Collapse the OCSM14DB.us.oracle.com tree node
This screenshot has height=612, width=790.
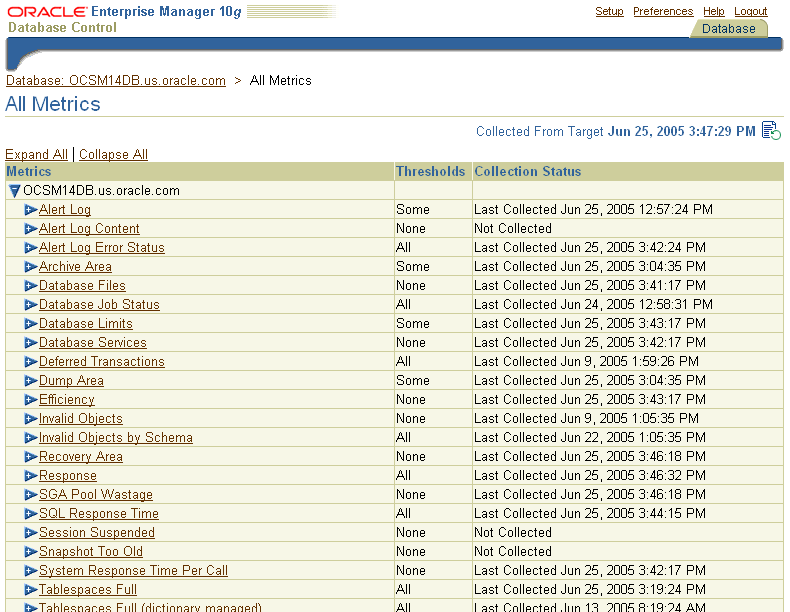tap(15, 191)
